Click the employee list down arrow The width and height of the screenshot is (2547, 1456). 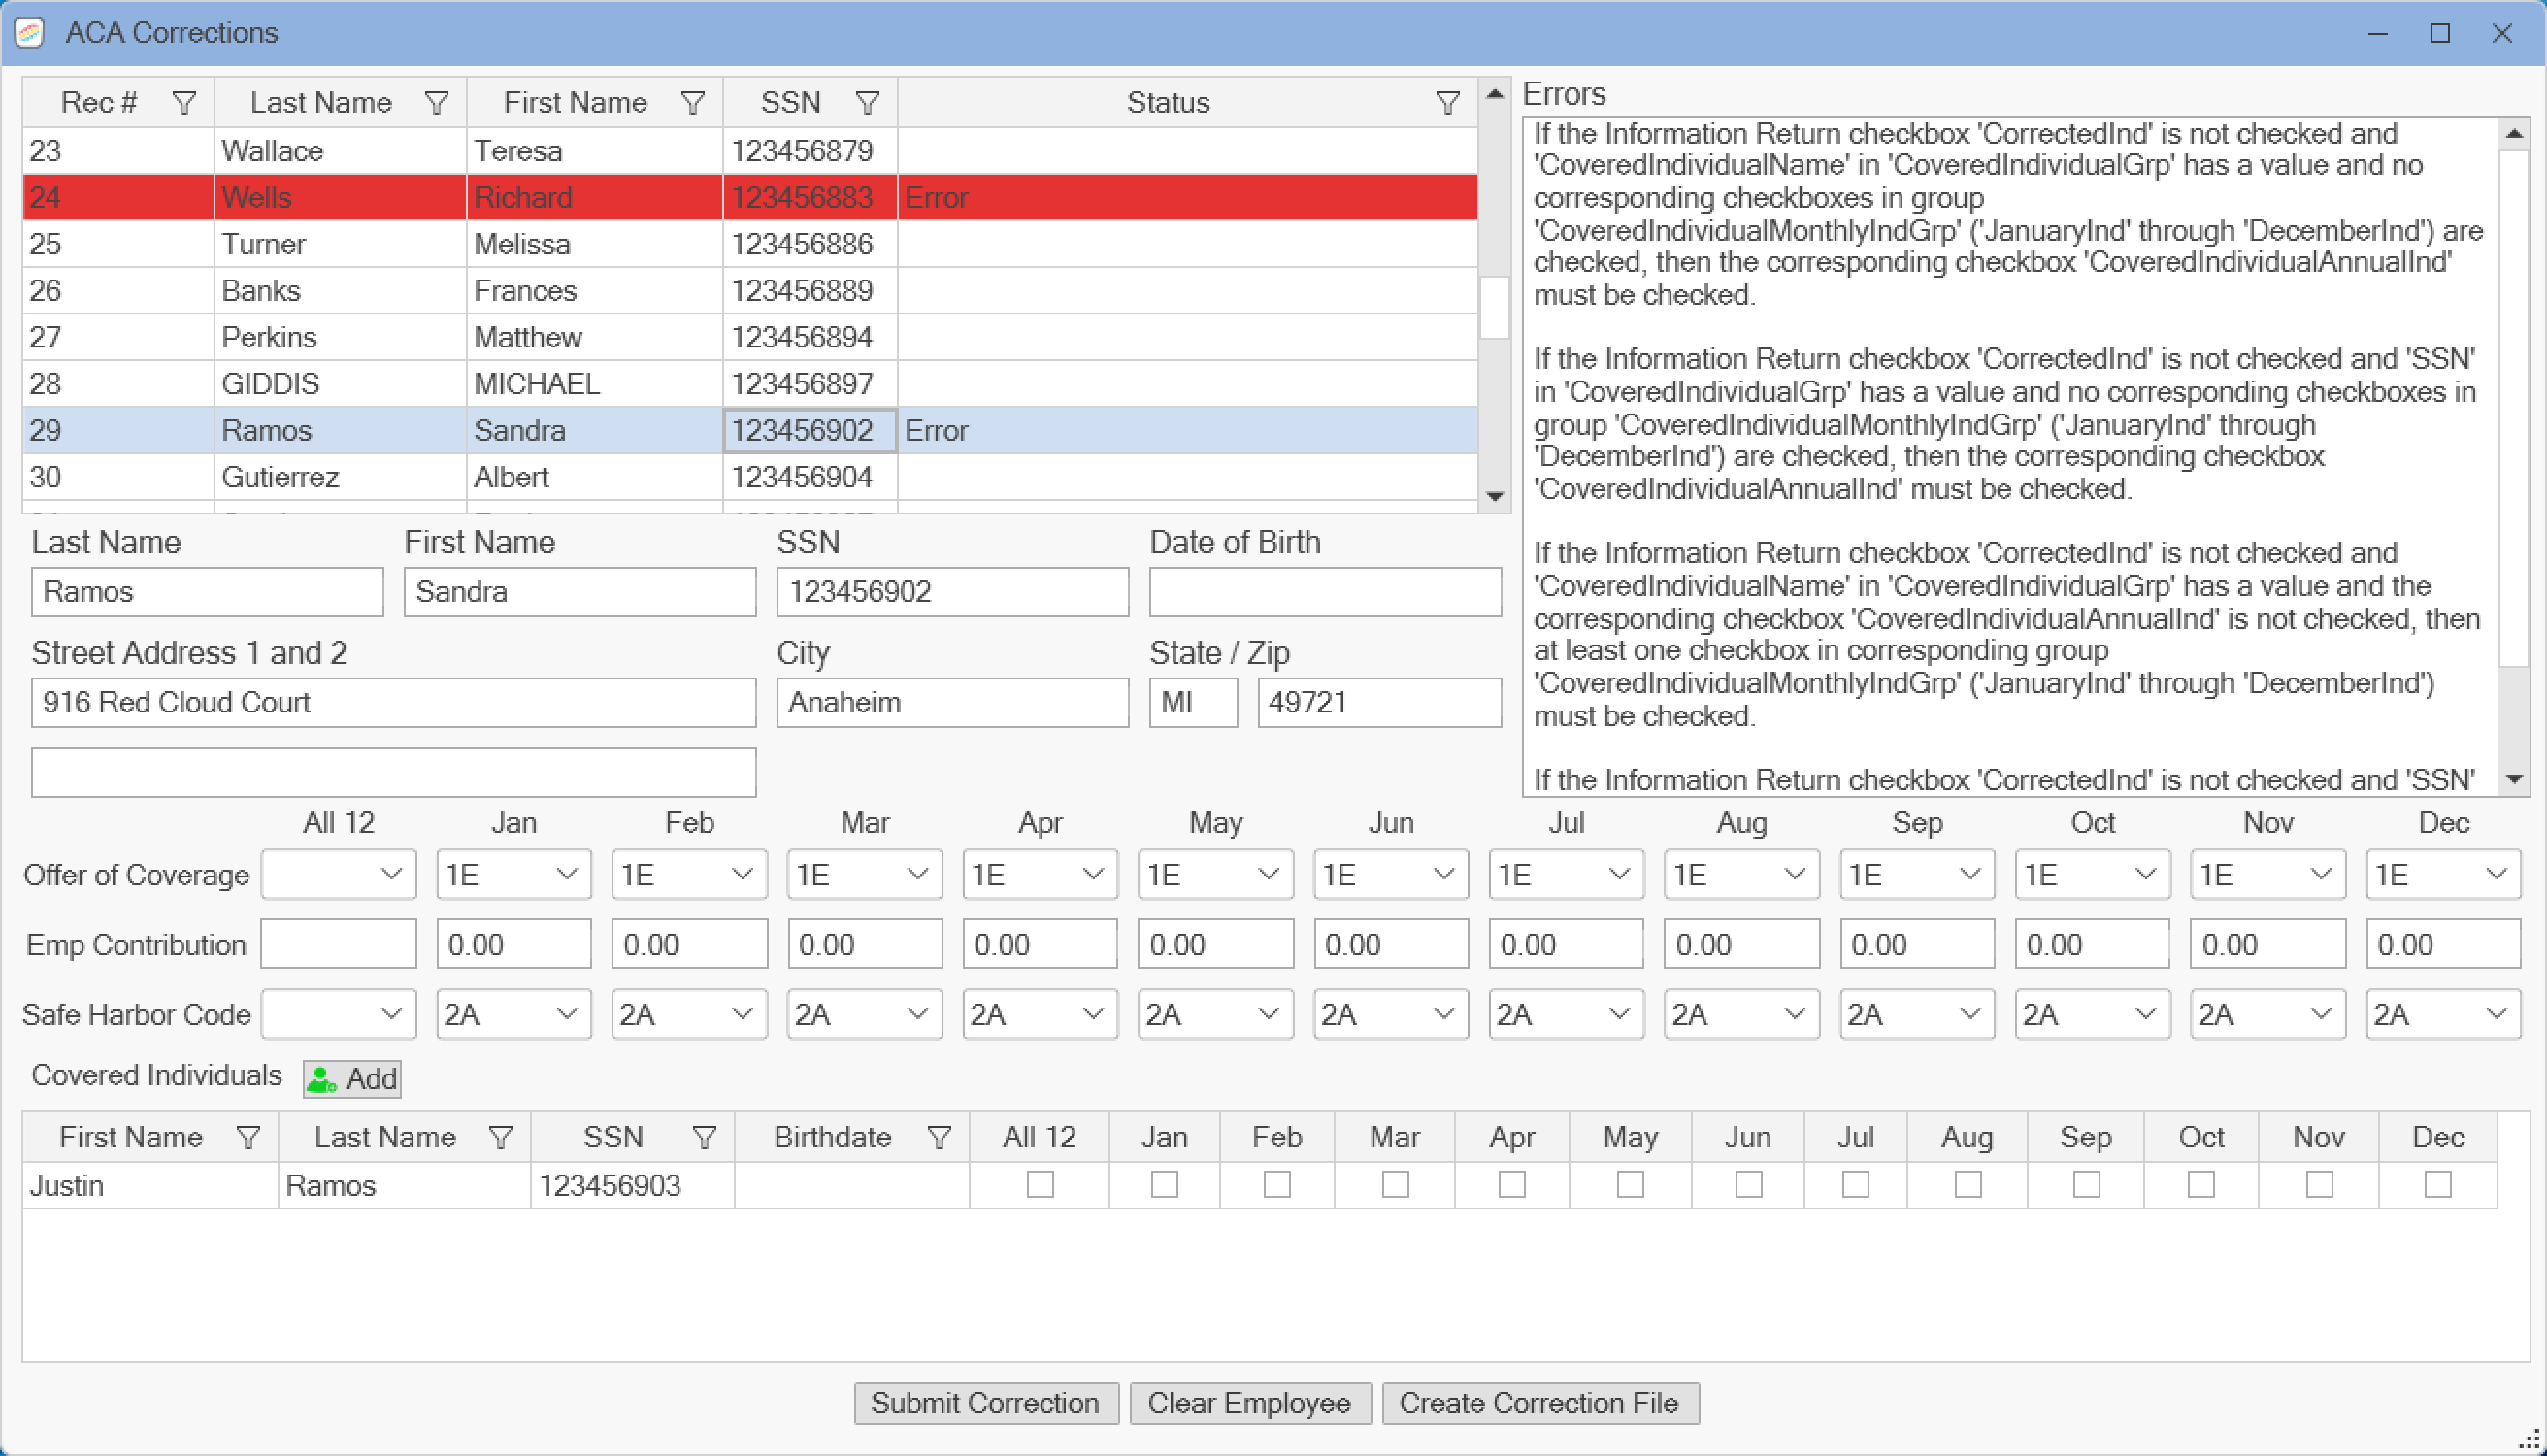coord(1495,496)
